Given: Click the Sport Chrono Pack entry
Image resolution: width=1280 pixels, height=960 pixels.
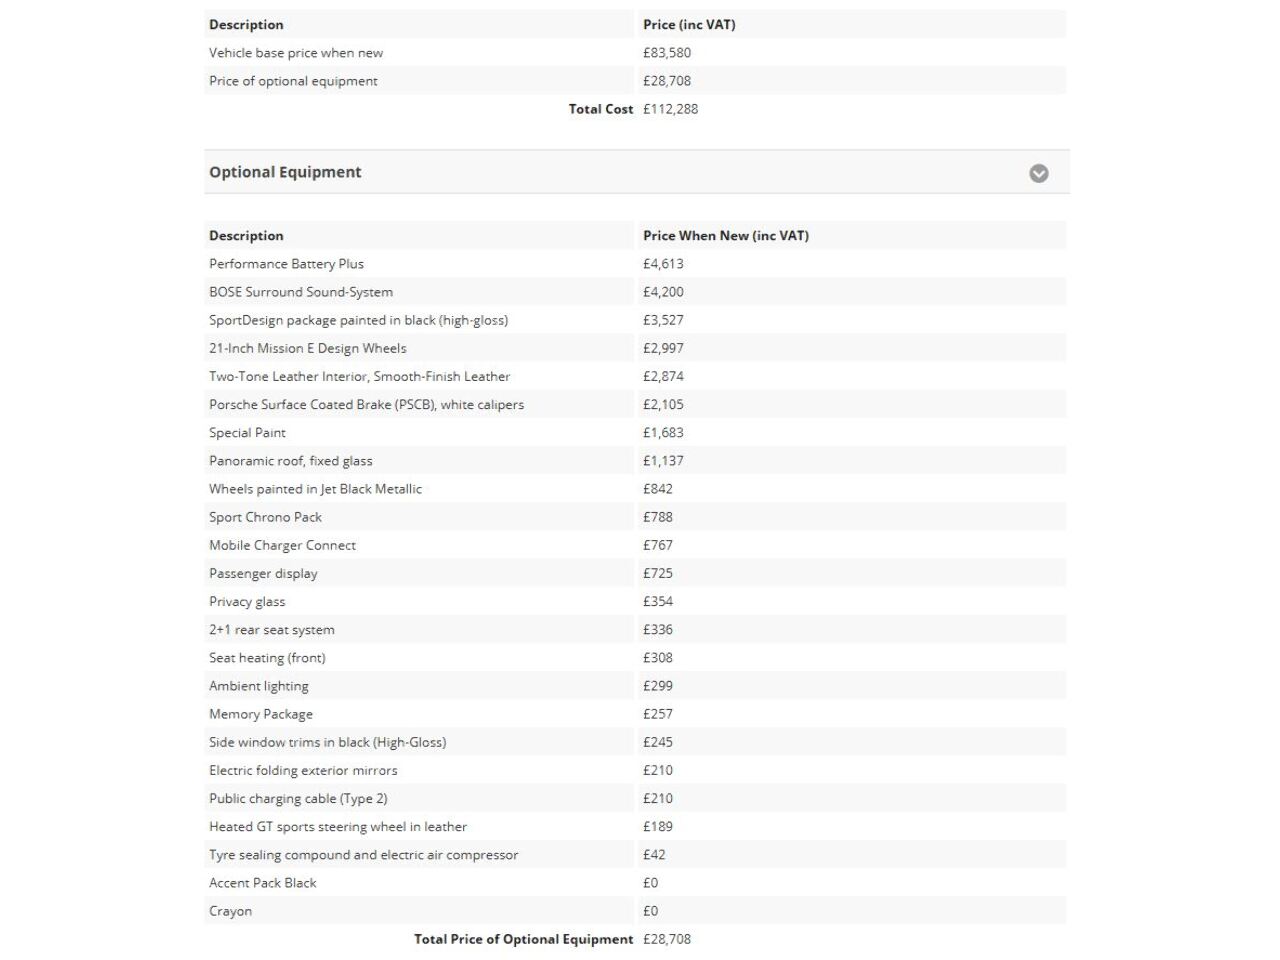Looking at the screenshot, I should pos(265,517).
